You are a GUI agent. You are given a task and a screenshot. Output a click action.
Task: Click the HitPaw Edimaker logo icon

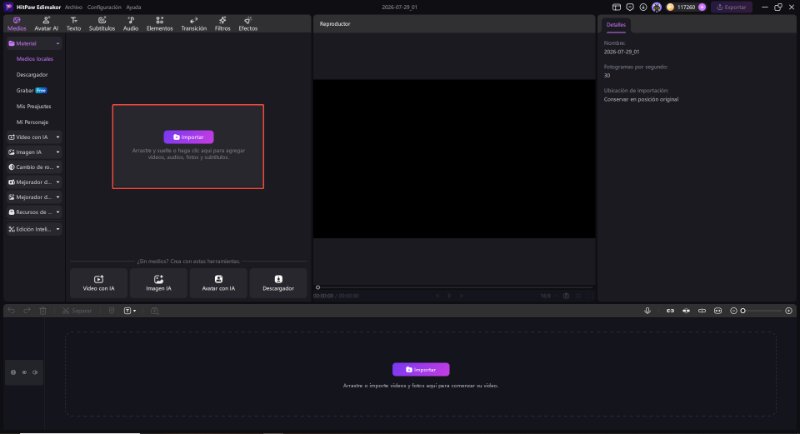coord(9,7)
